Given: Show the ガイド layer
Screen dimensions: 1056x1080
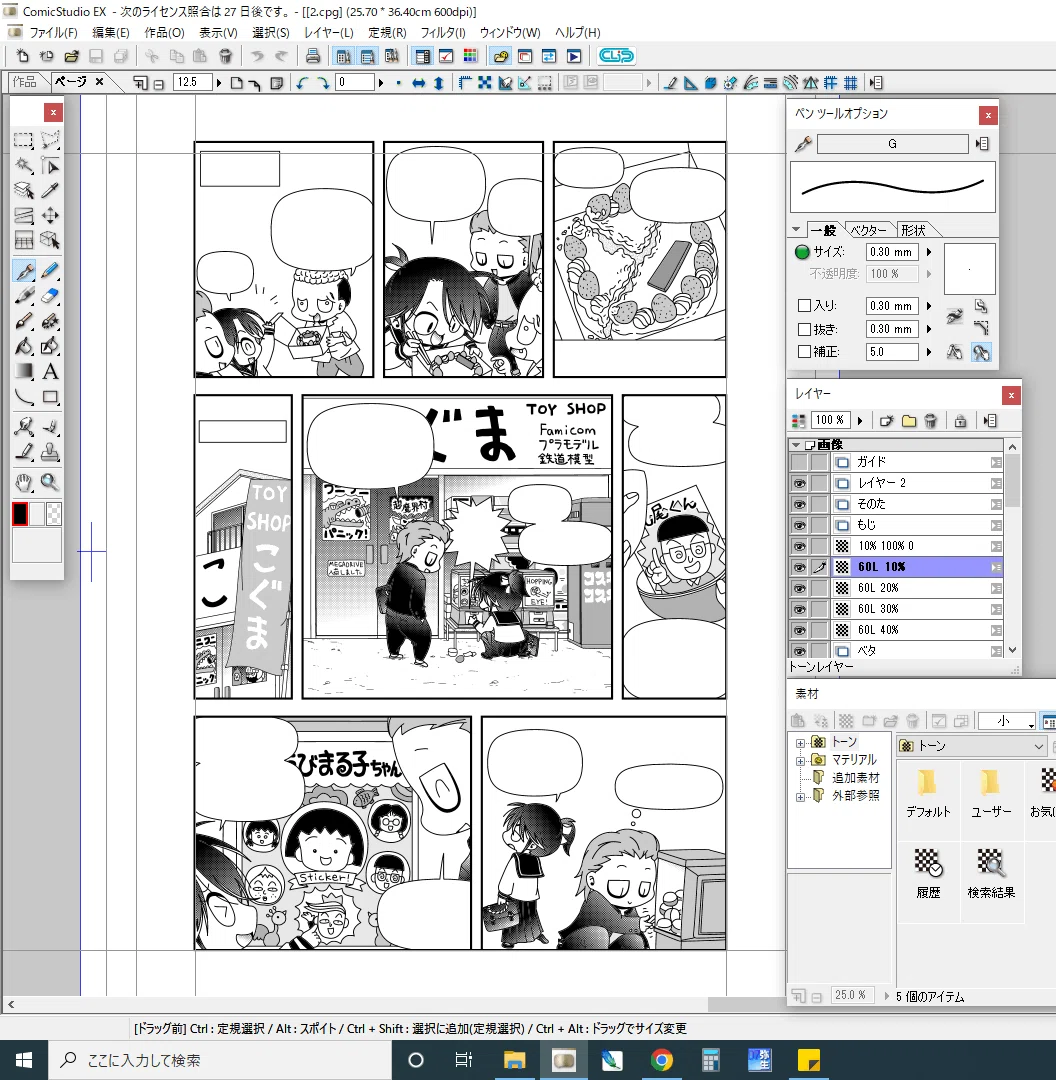Looking at the screenshot, I should point(799,461).
